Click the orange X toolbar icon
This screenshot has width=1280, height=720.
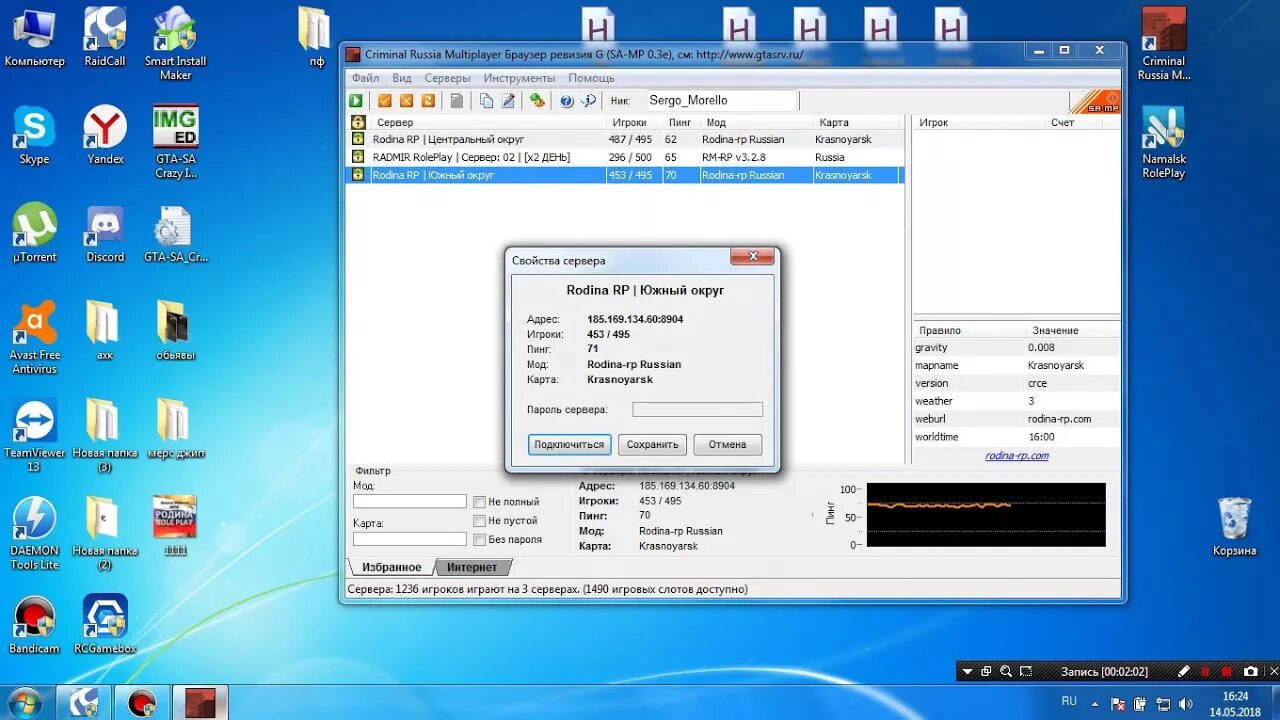(406, 101)
